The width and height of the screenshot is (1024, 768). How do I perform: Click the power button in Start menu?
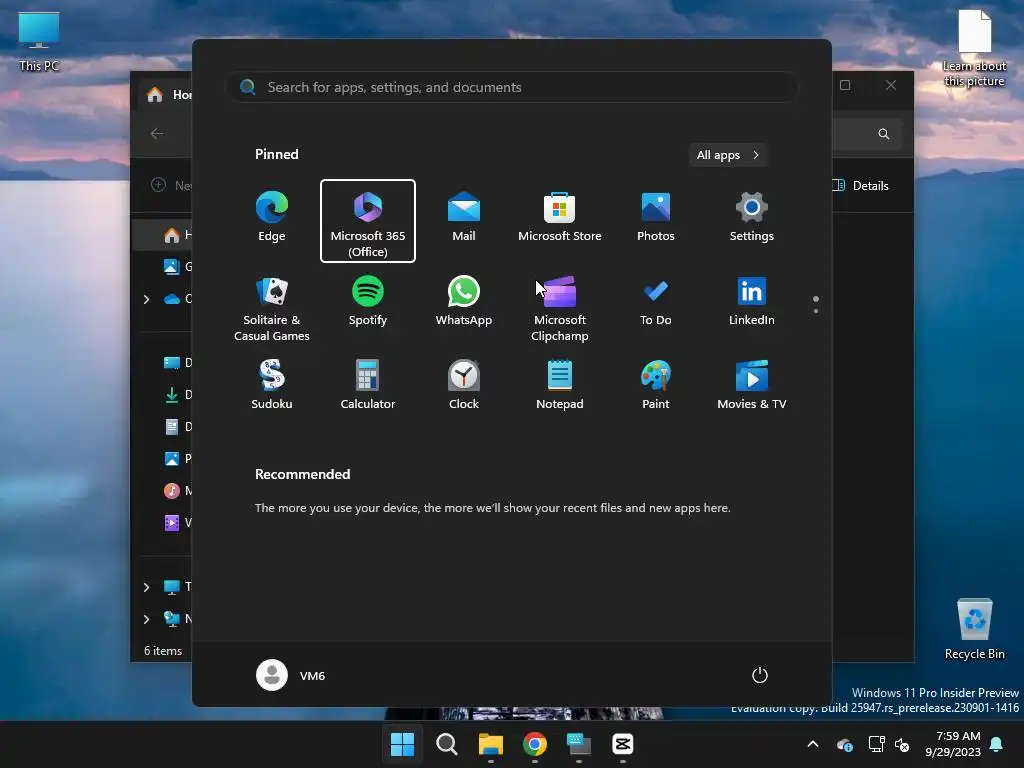pyautogui.click(x=760, y=675)
